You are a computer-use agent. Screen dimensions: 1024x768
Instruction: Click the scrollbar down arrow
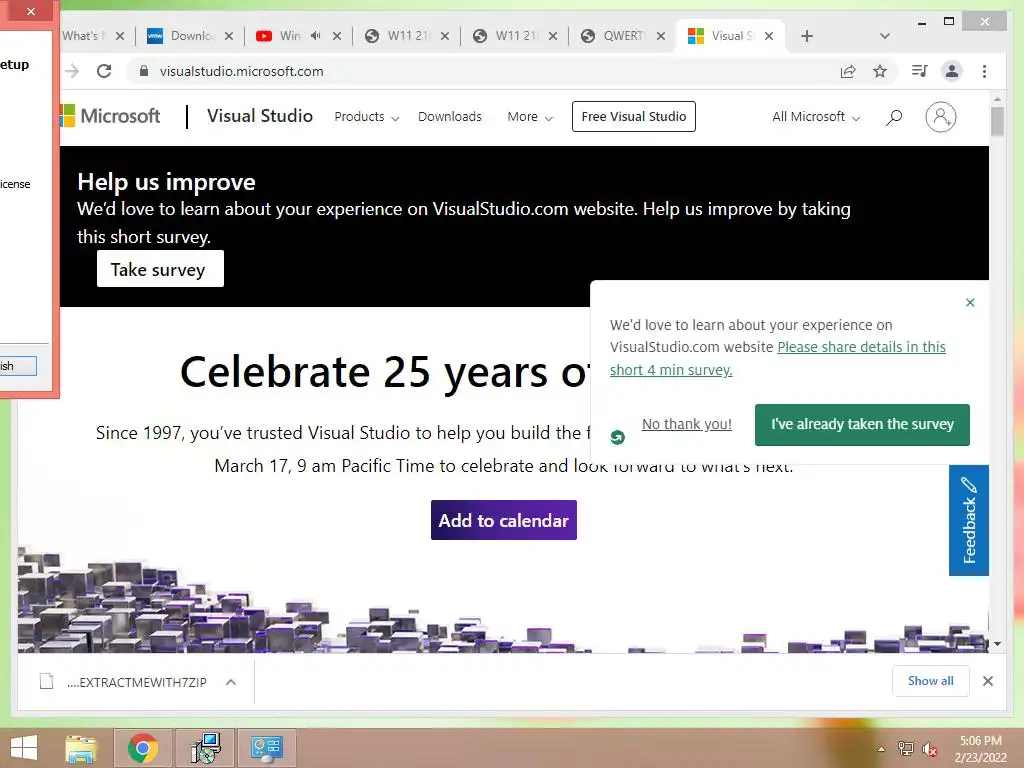(997, 644)
